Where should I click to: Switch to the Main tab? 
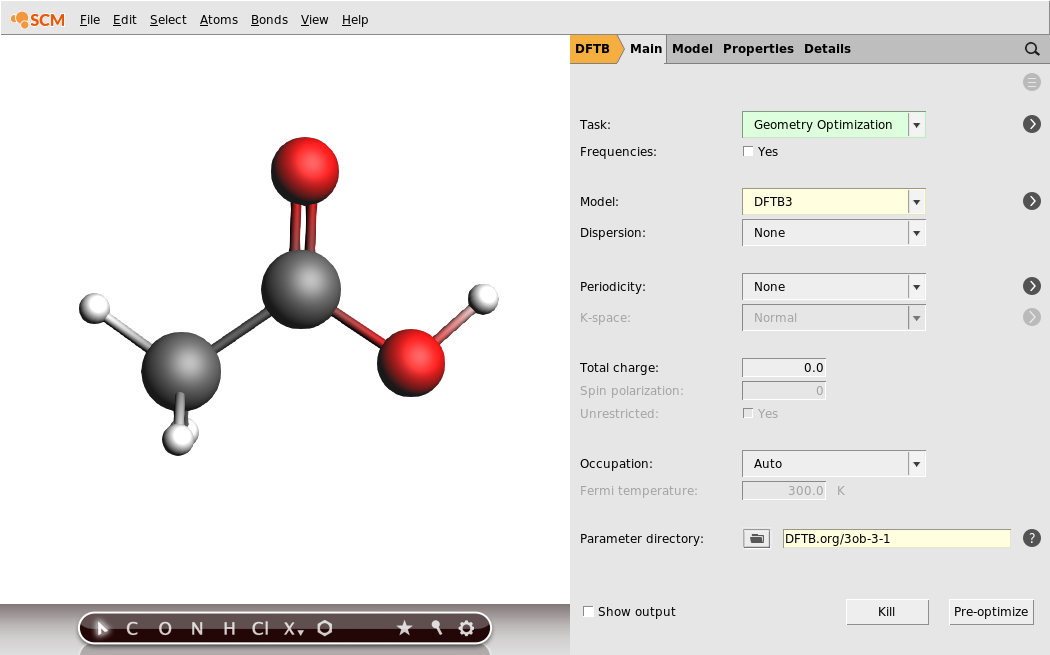[646, 49]
